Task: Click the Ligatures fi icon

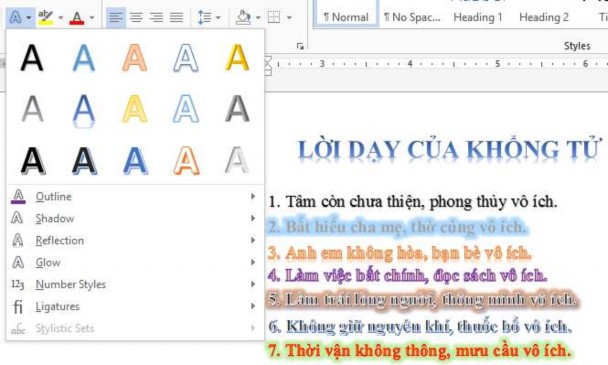Action: tap(18, 306)
